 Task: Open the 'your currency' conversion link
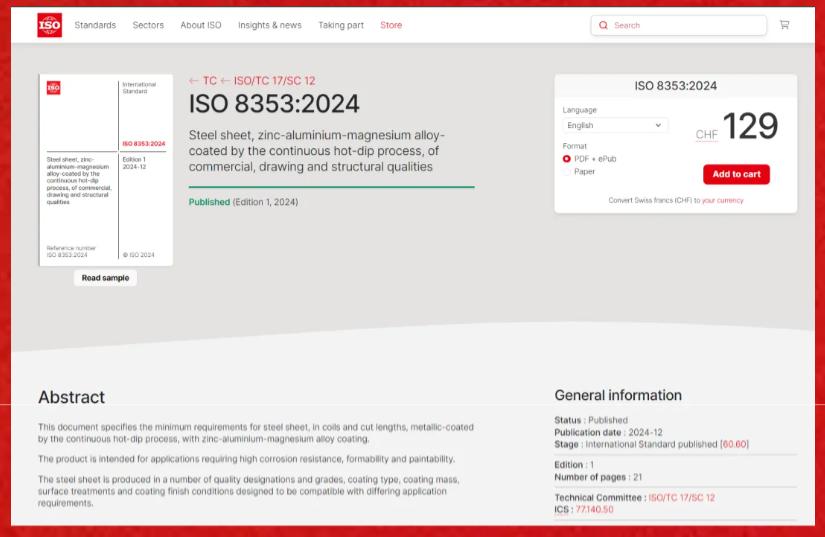[722, 200]
